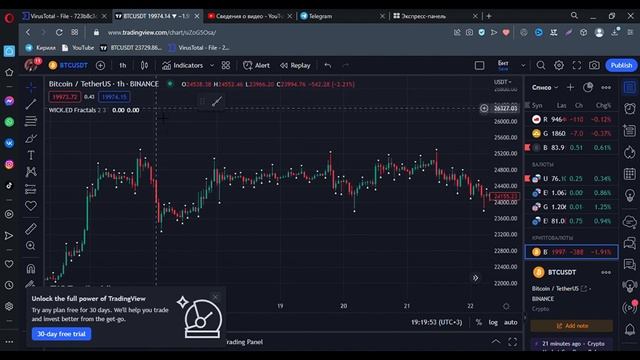Take a chart snapshot with camera

tap(594, 65)
